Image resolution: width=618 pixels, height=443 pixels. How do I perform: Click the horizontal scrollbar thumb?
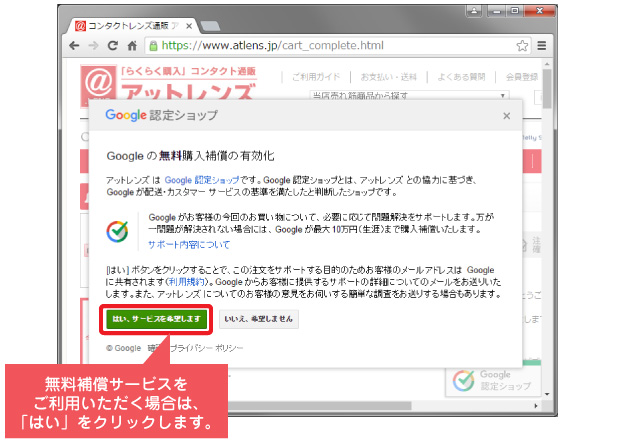320,406
